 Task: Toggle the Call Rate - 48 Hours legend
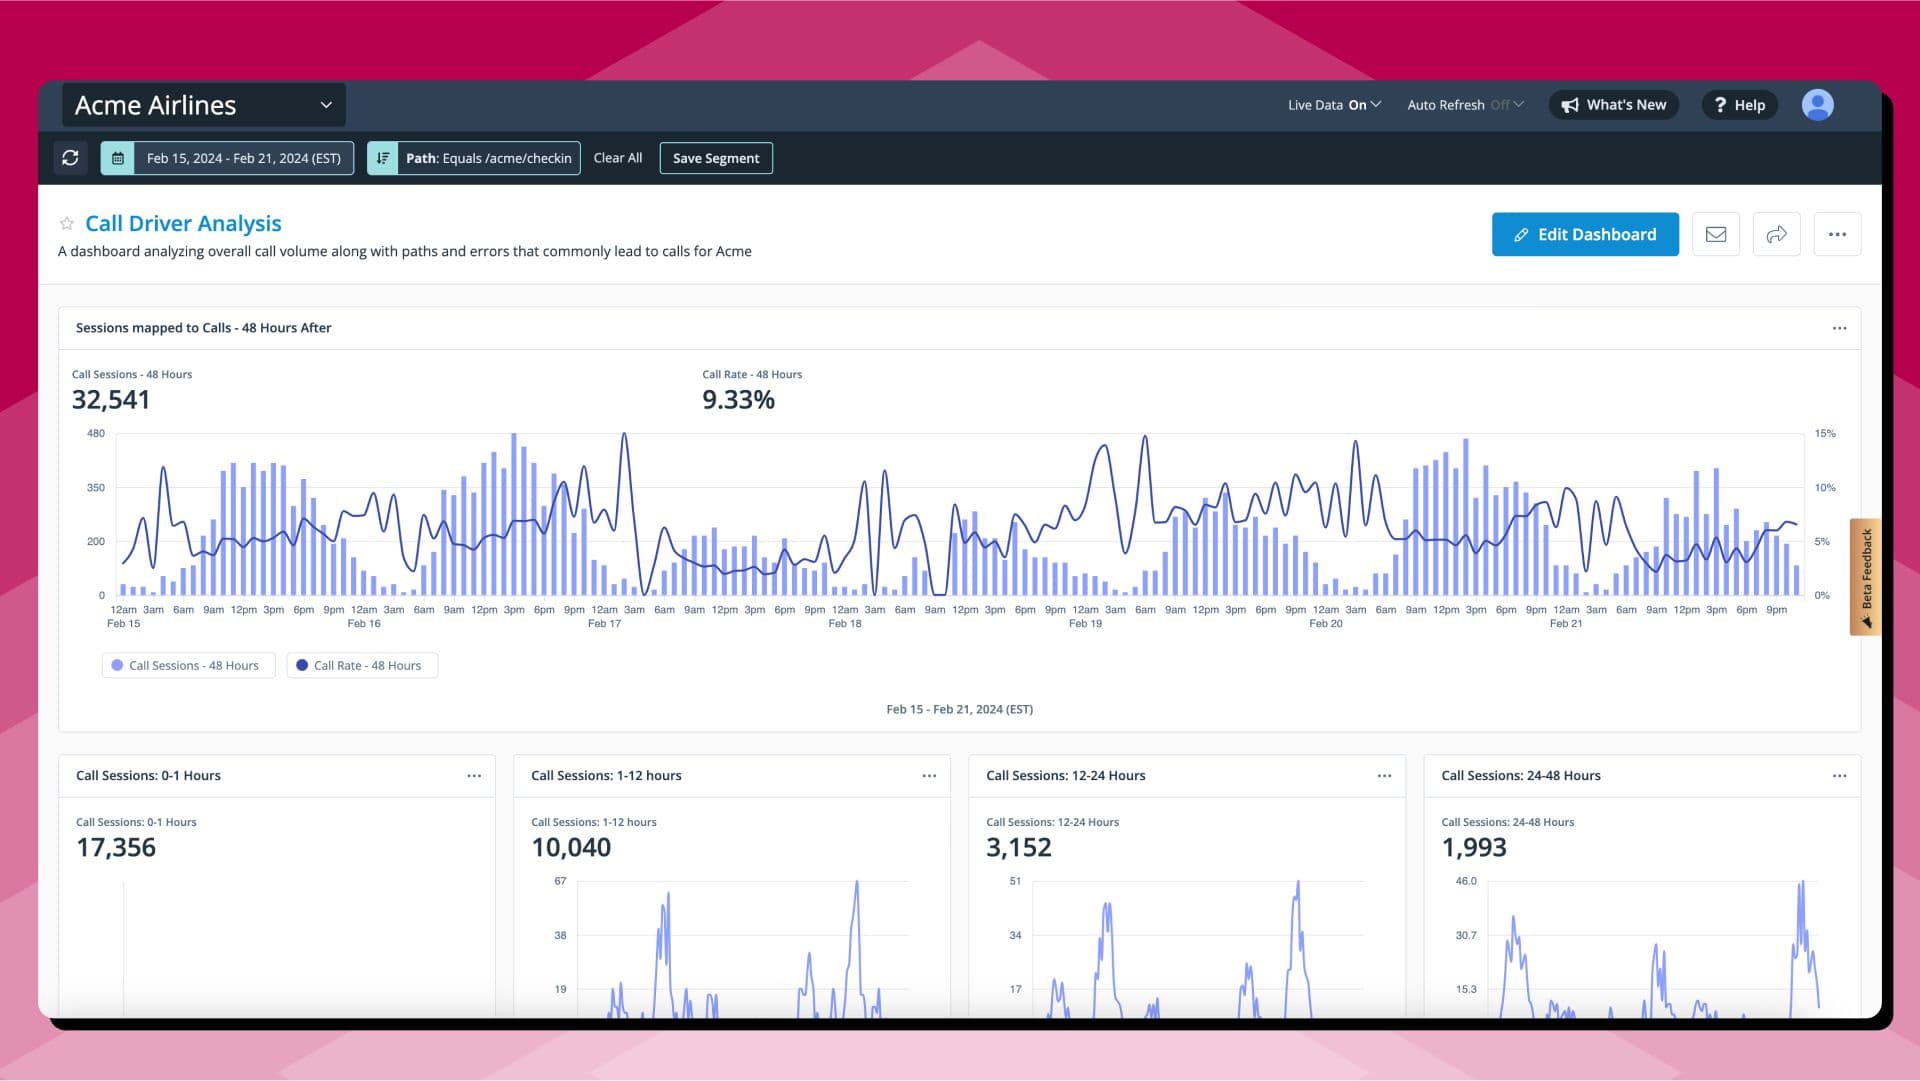pos(361,665)
